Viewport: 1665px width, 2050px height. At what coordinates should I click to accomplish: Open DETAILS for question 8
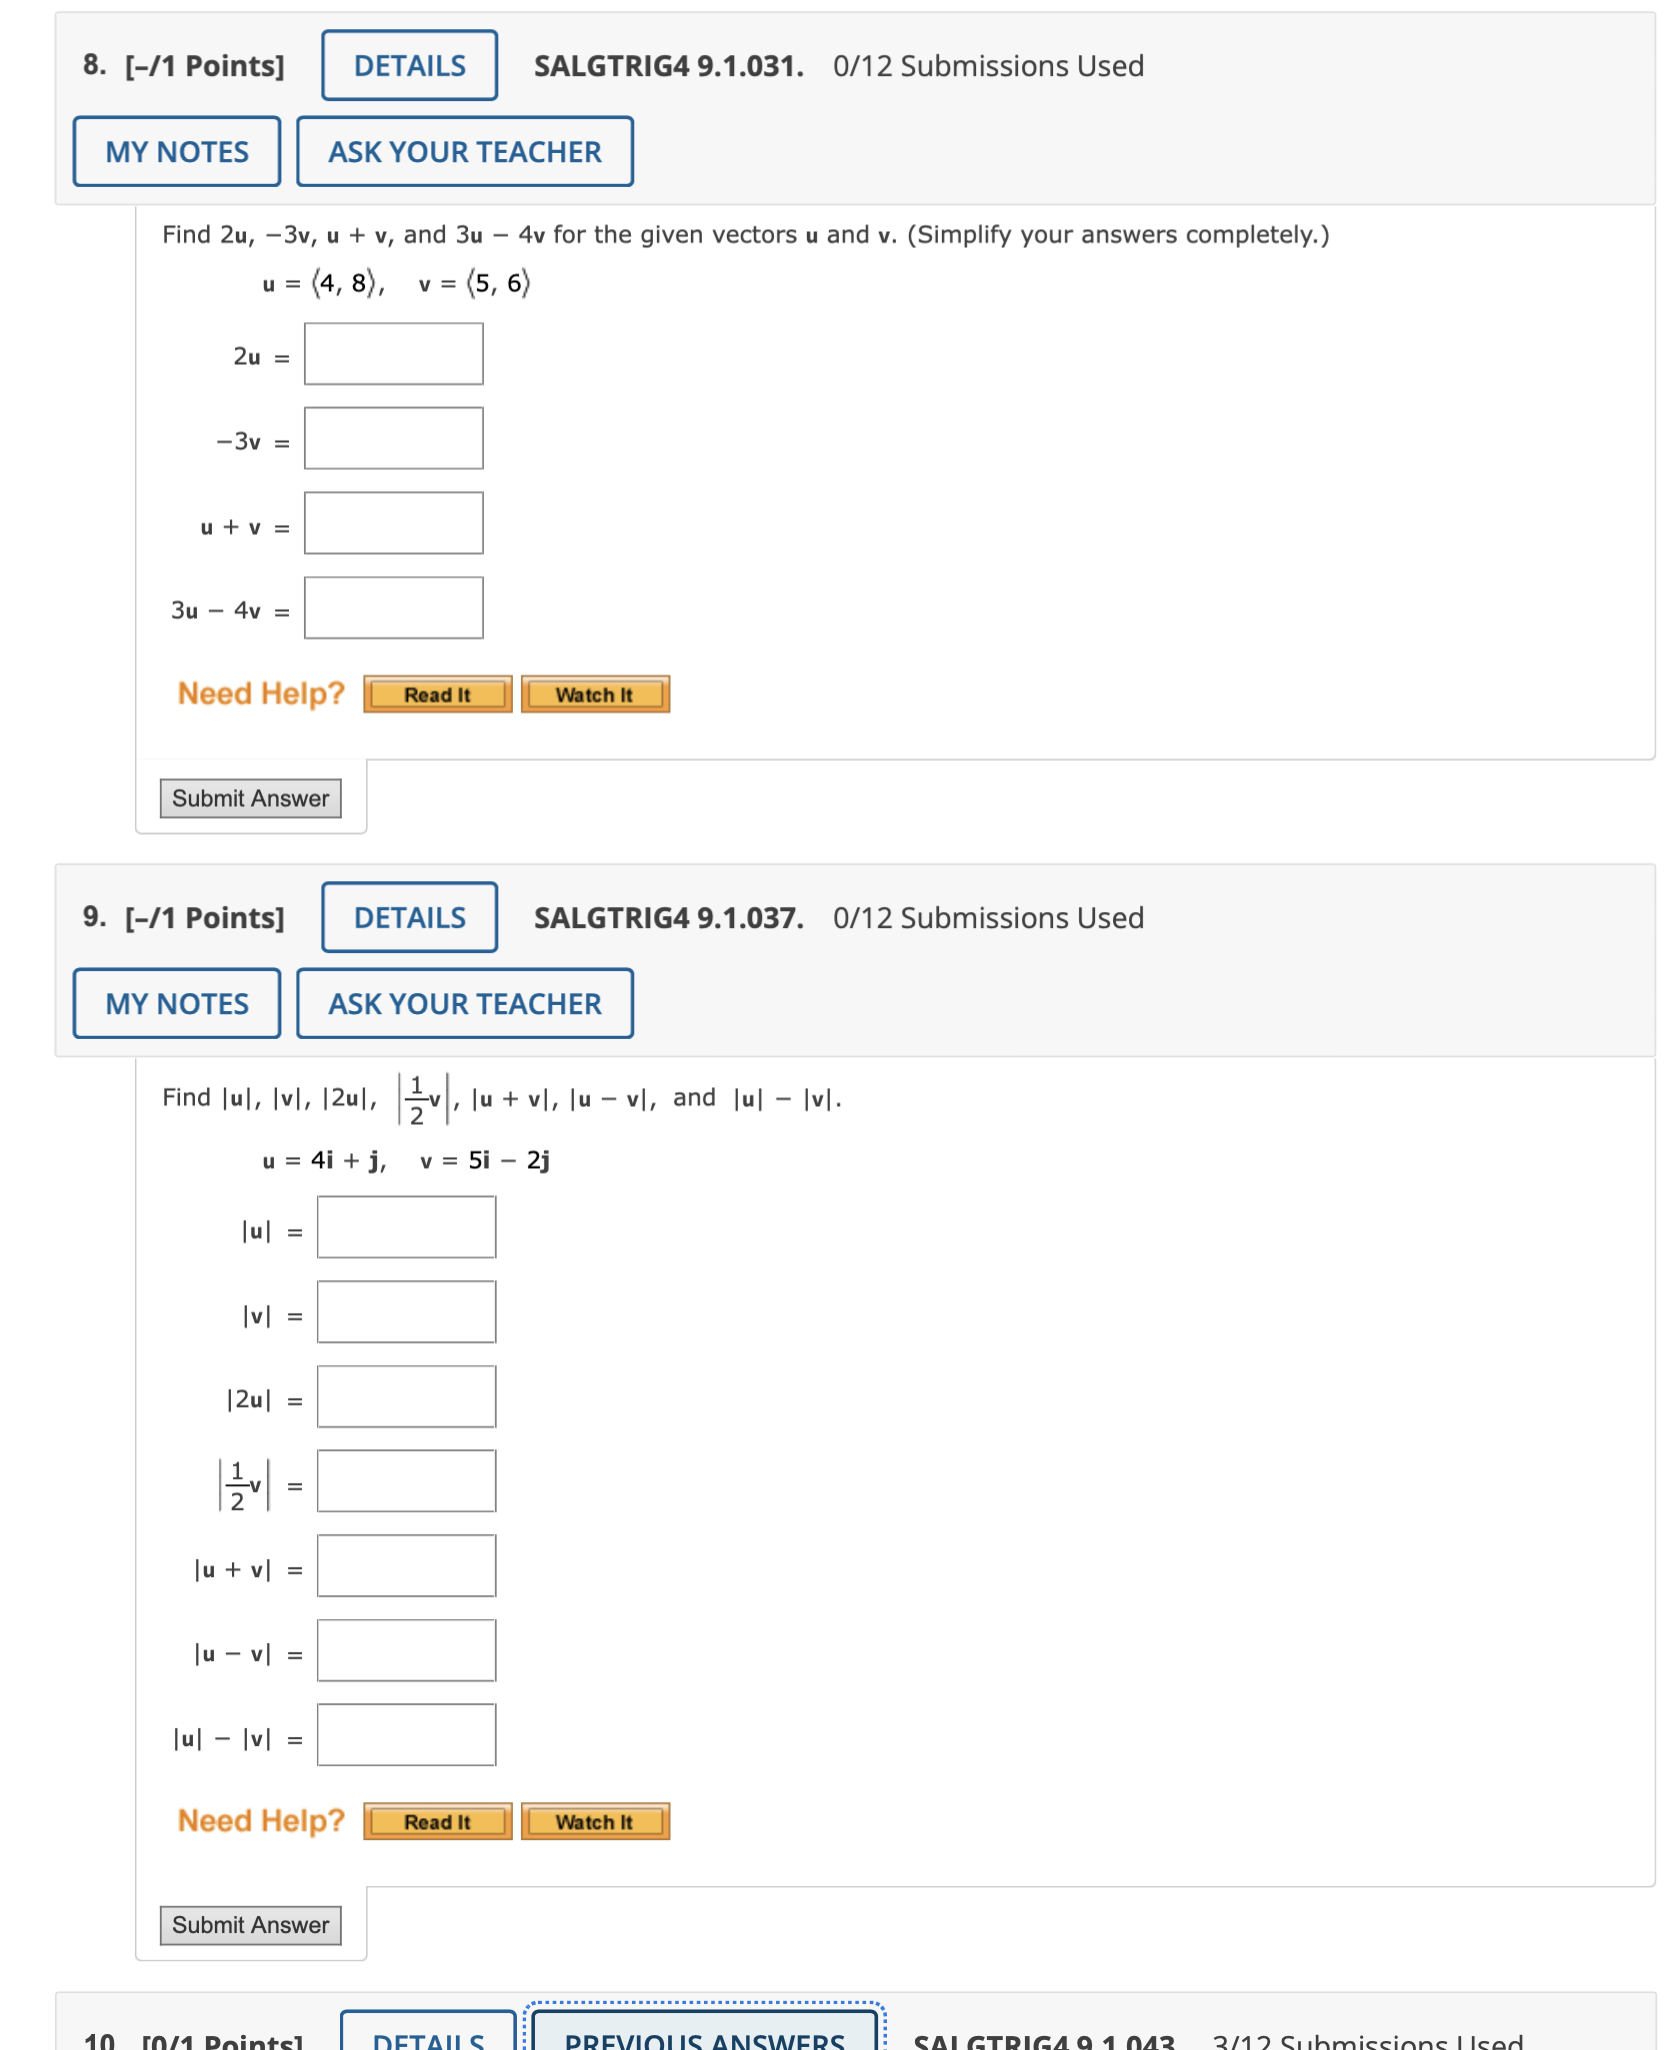[x=408, y=65]
